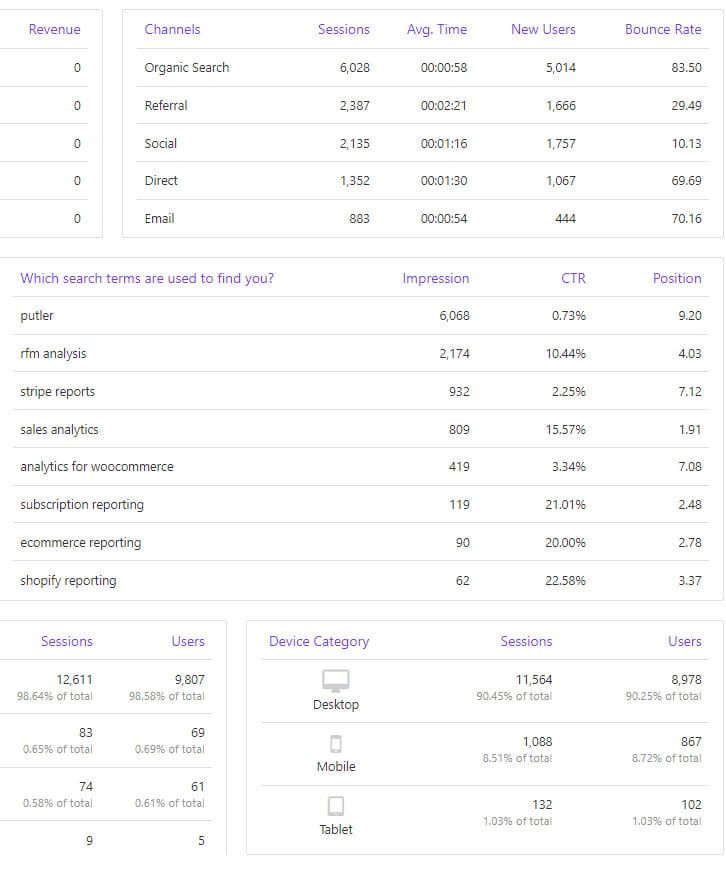This screenshot has width=726, height=871.
Task: Select the Email channel row
Action: [160, 219]
